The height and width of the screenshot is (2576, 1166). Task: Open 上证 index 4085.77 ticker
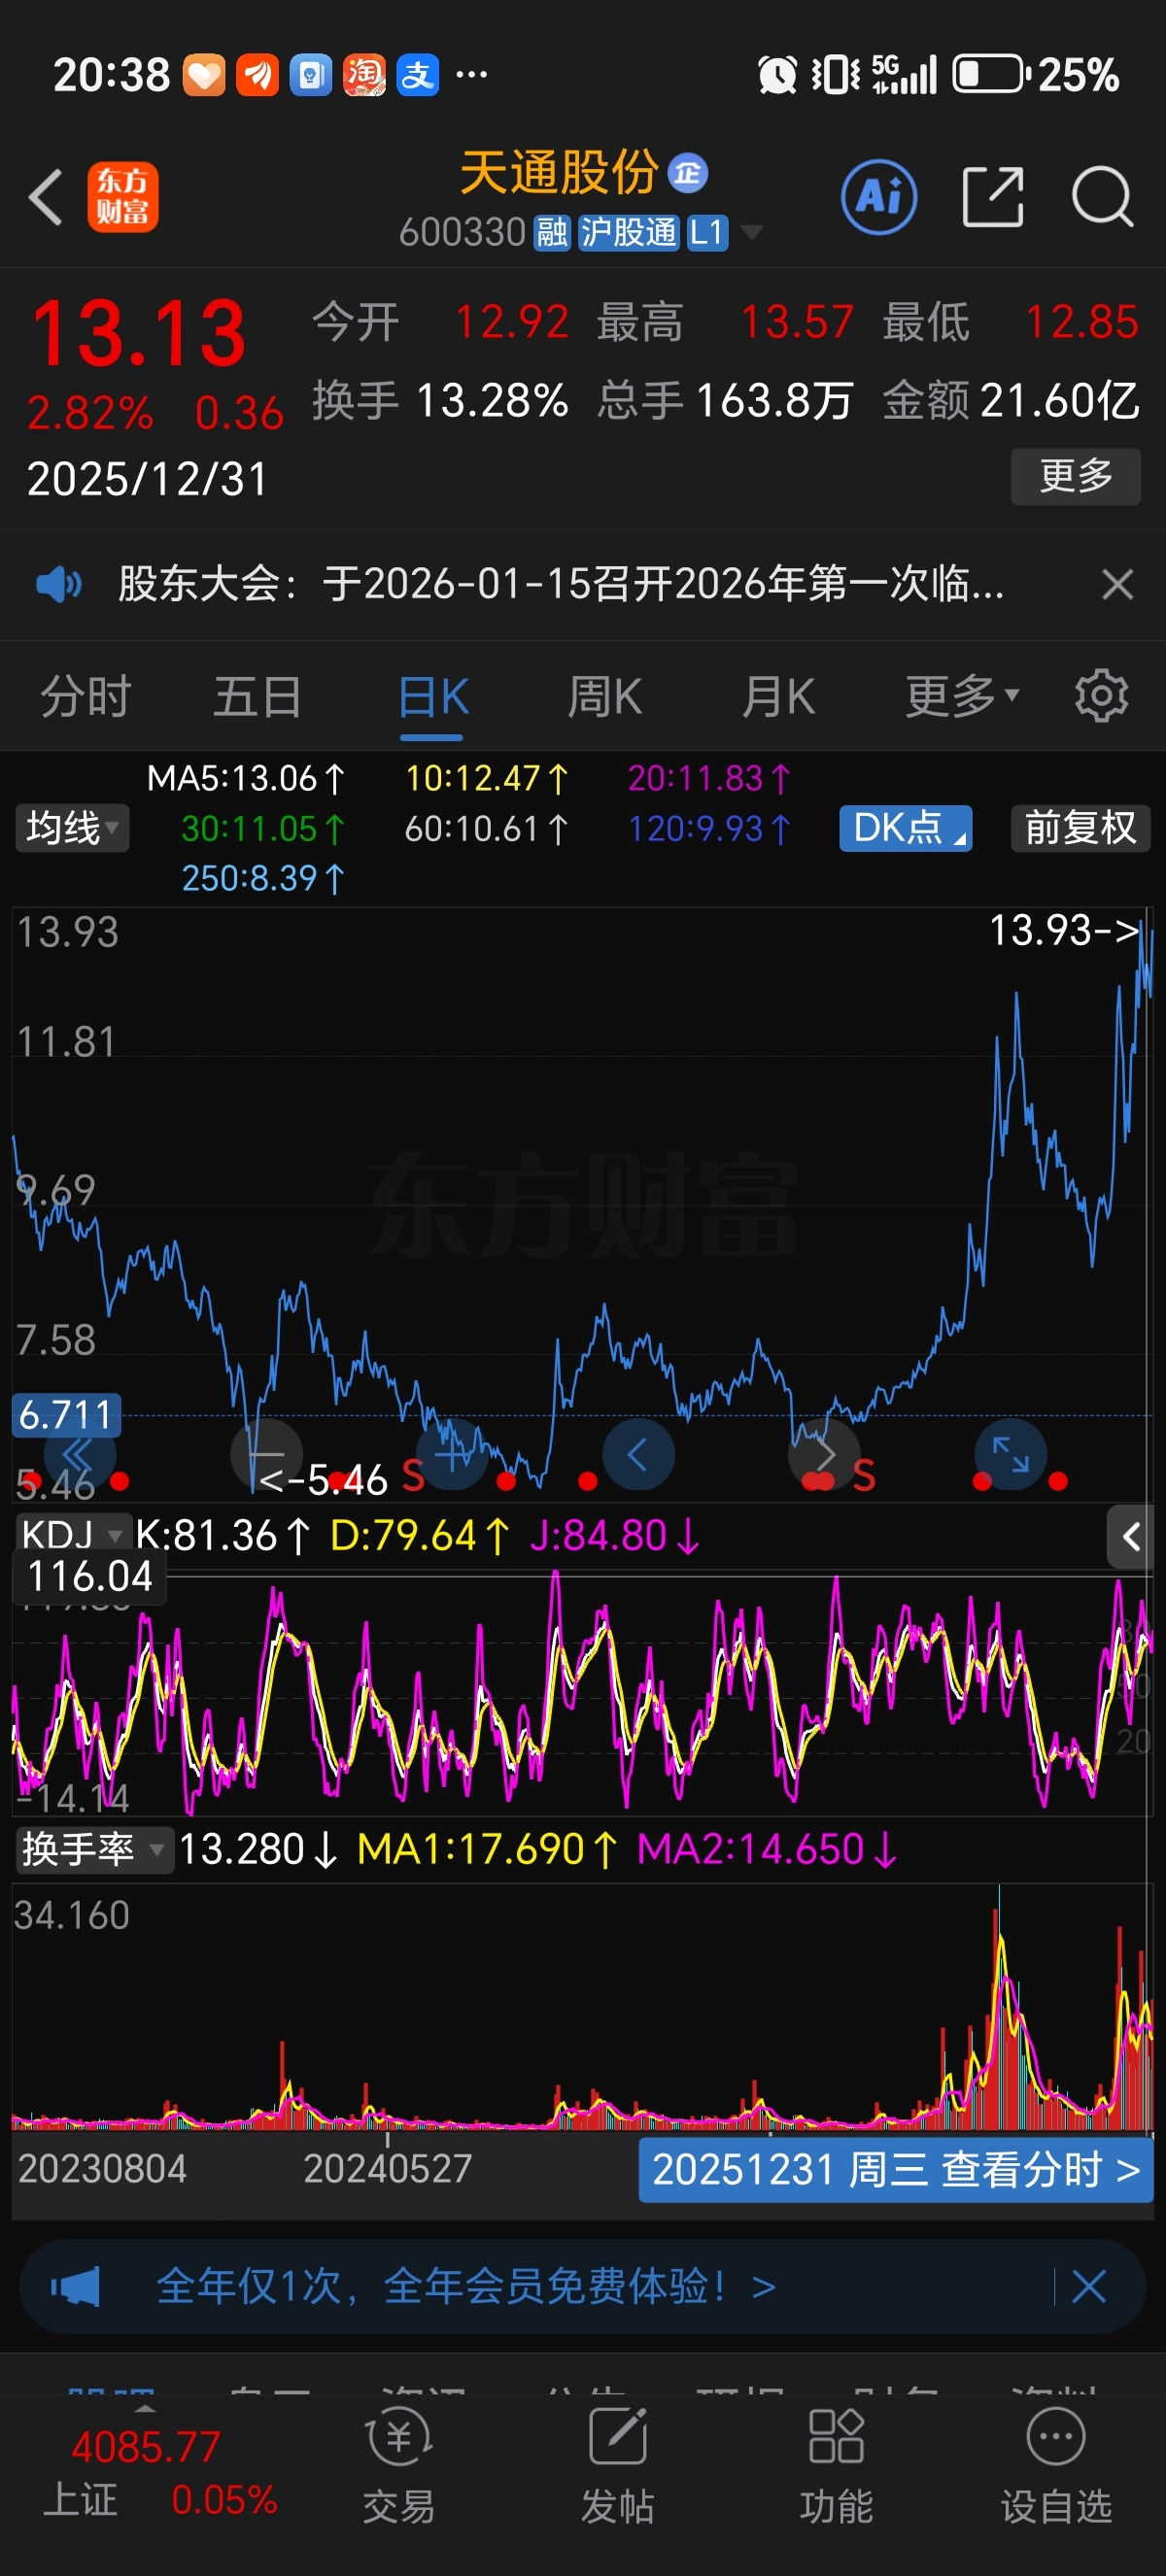click(160, 2474)
